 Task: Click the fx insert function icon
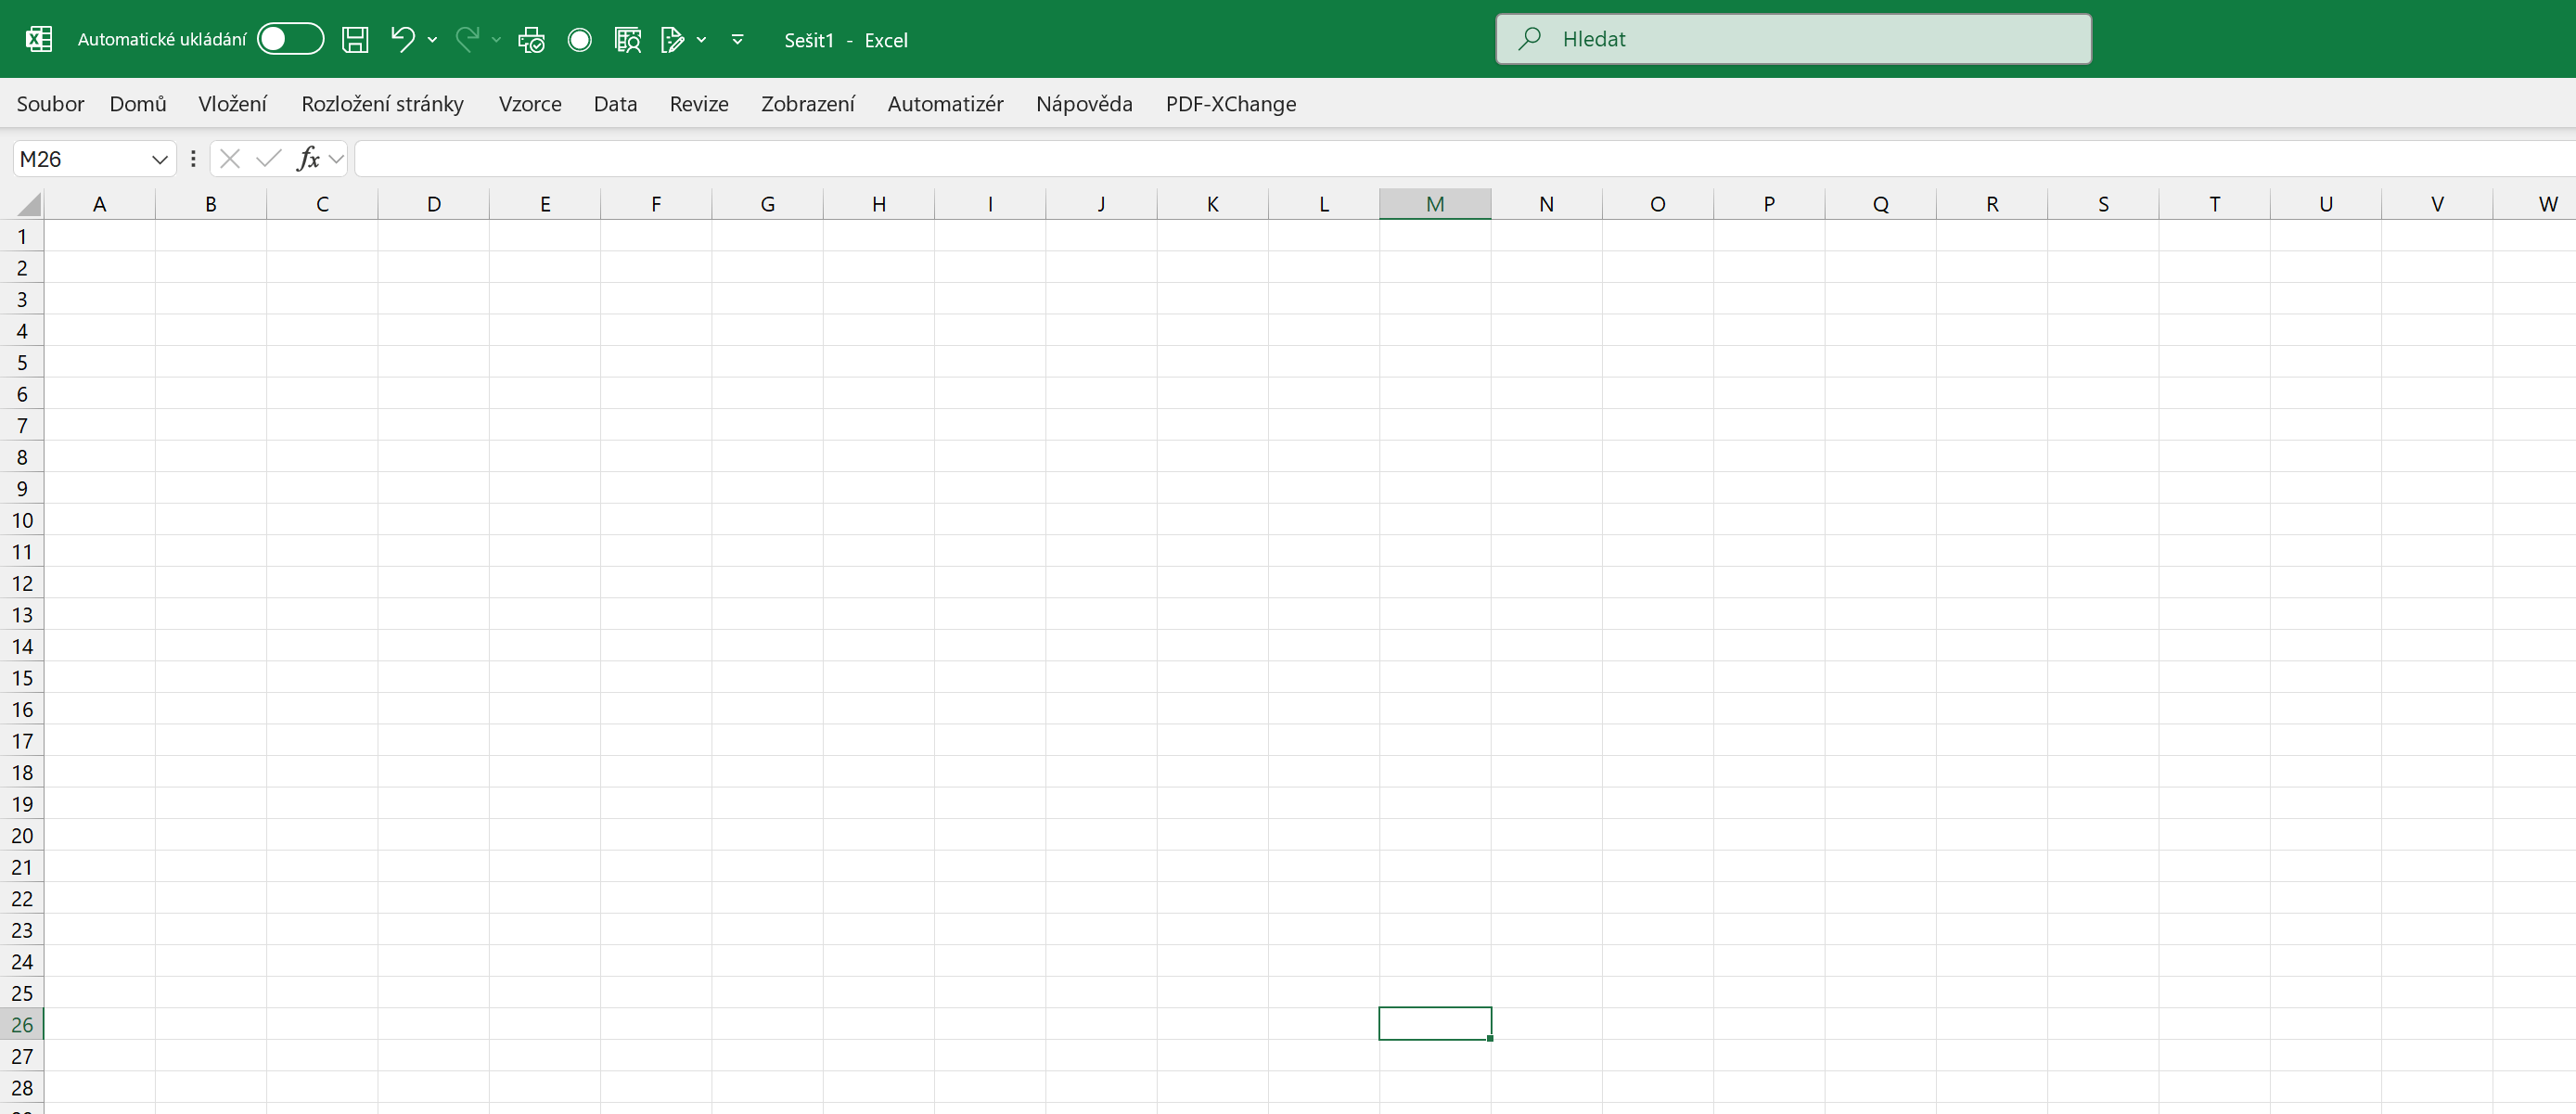tap(308, 159)
